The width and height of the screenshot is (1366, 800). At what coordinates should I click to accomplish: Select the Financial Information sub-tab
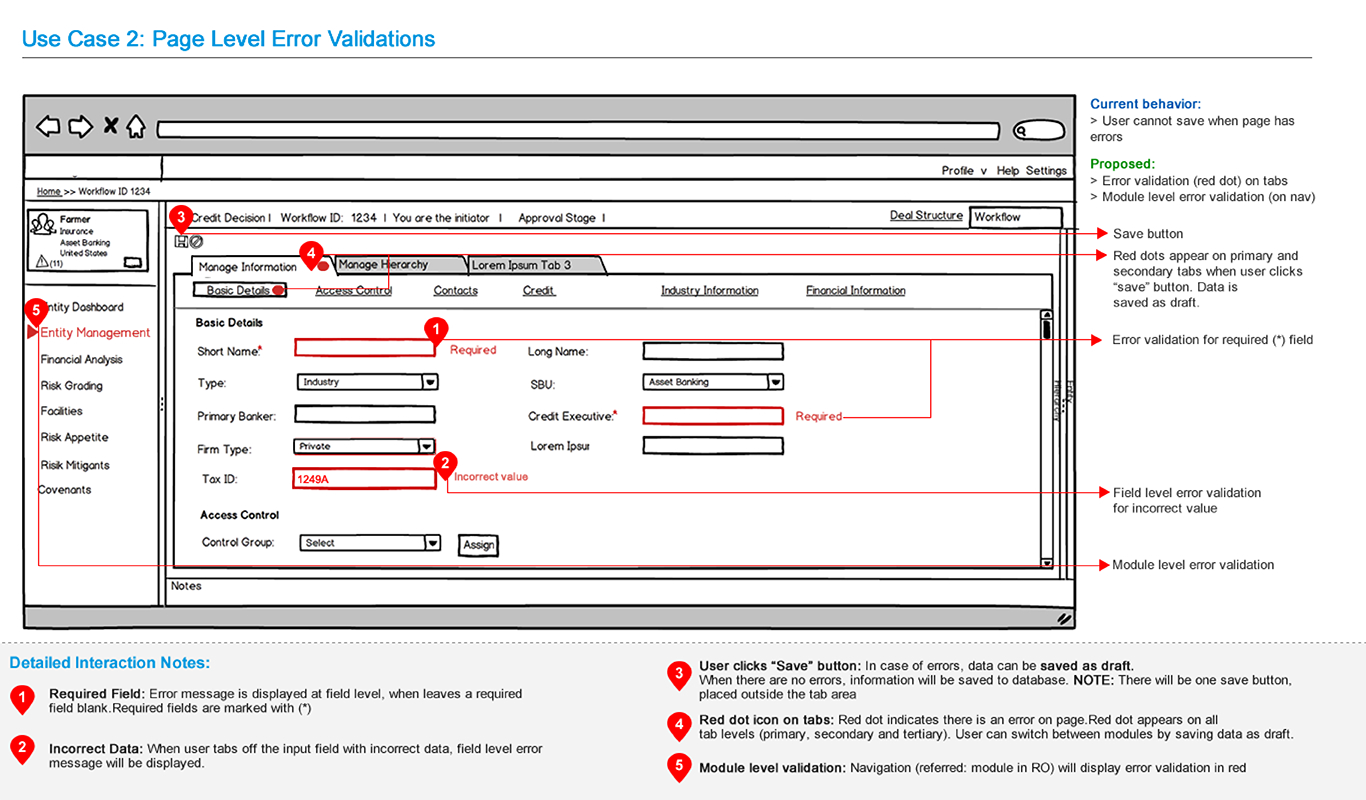[856, 291]
